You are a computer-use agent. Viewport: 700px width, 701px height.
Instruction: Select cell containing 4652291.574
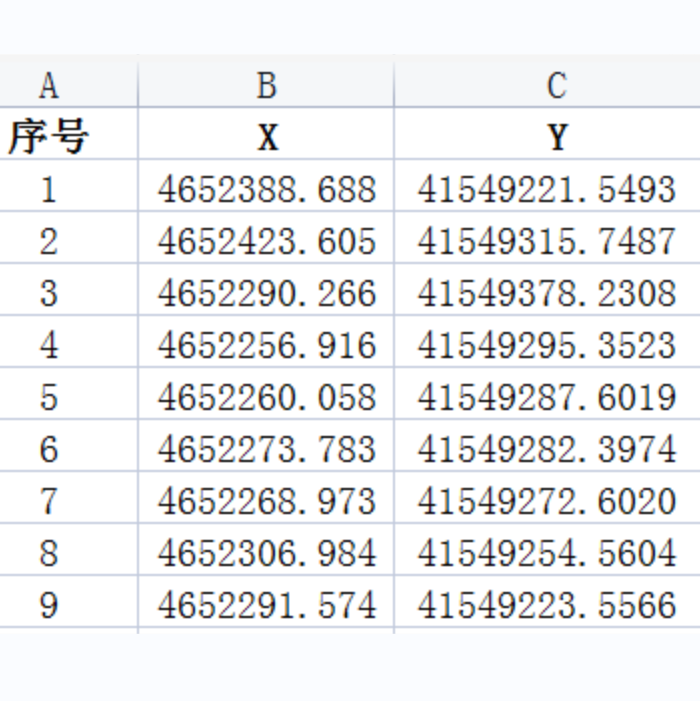tap(266, 601)
